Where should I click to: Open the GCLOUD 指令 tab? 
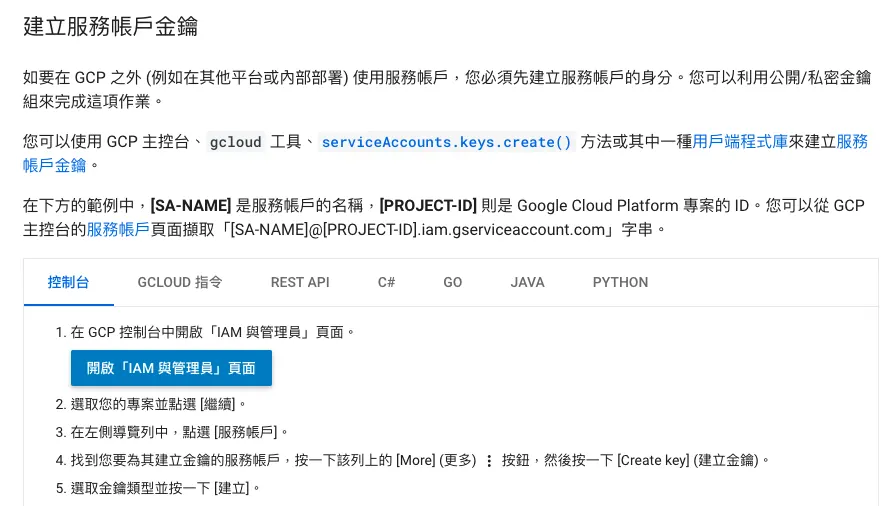[180, 282]
